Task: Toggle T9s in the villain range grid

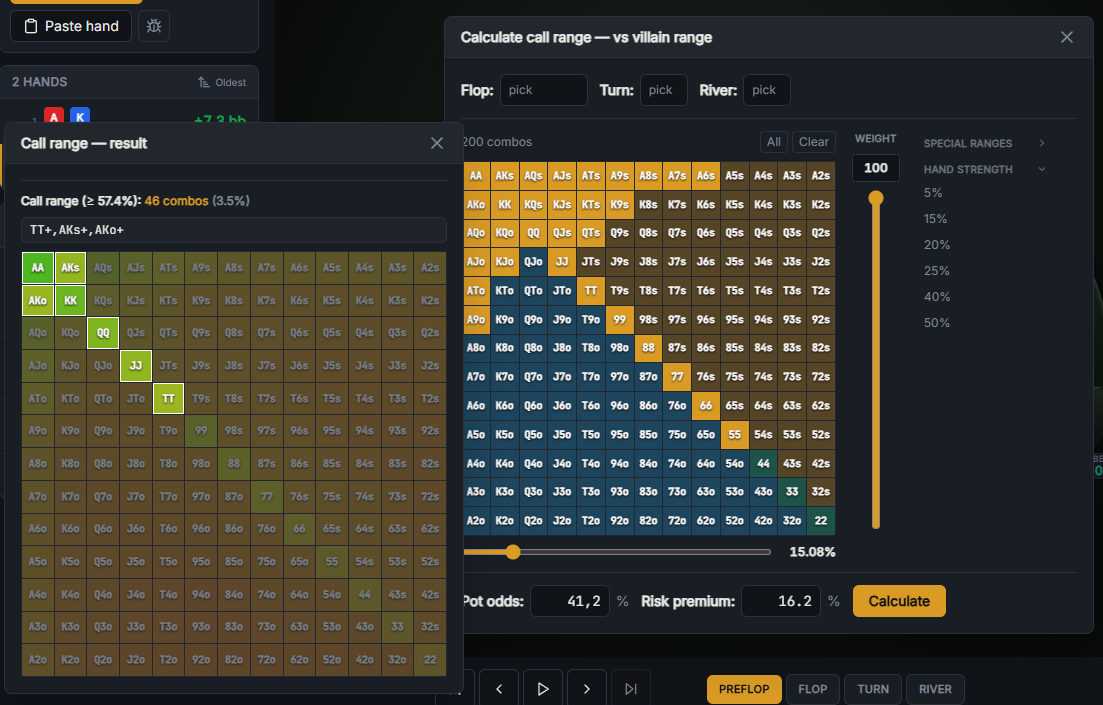Action: pyautogui.click(x=620, y=291)
